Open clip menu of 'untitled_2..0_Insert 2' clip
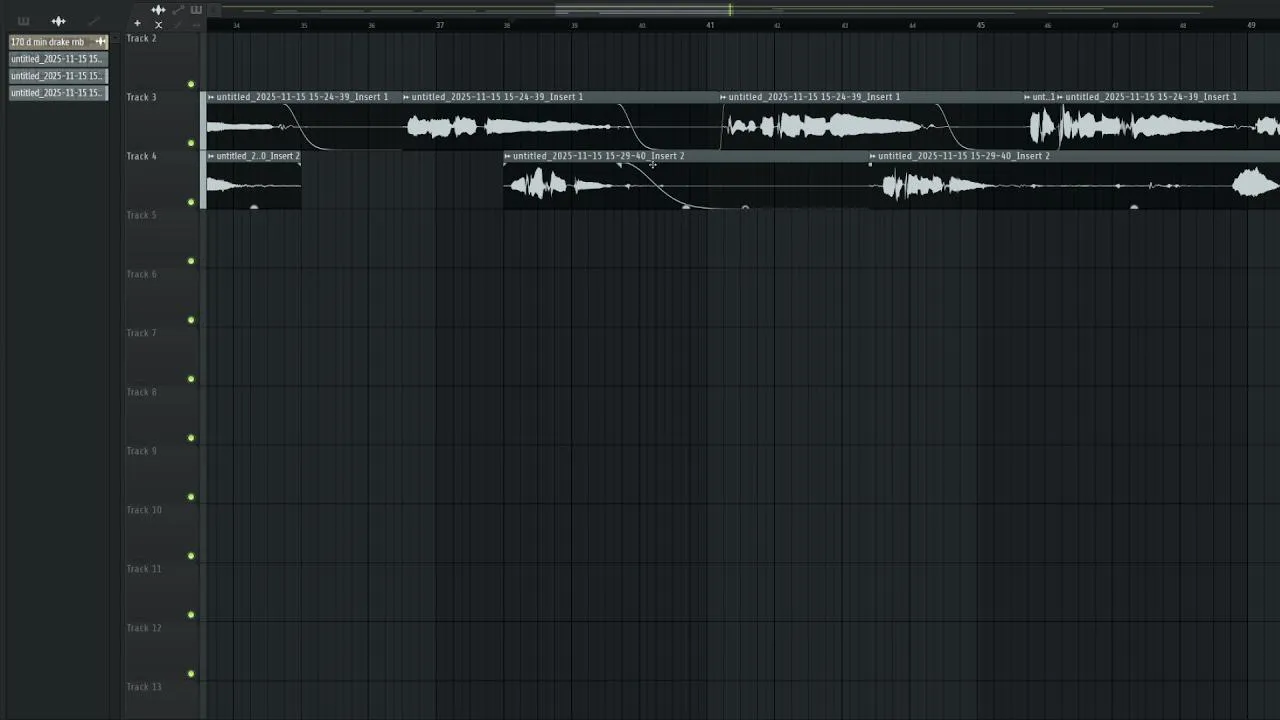 click(x=211, y=156)
